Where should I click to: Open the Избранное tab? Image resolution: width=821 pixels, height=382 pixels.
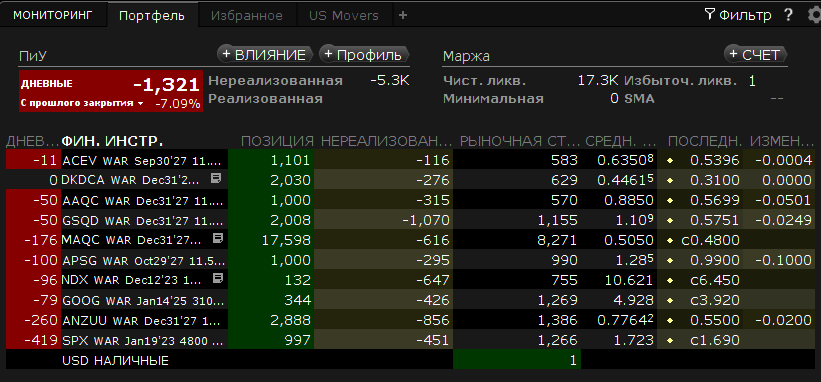click(x=247, y=16)
